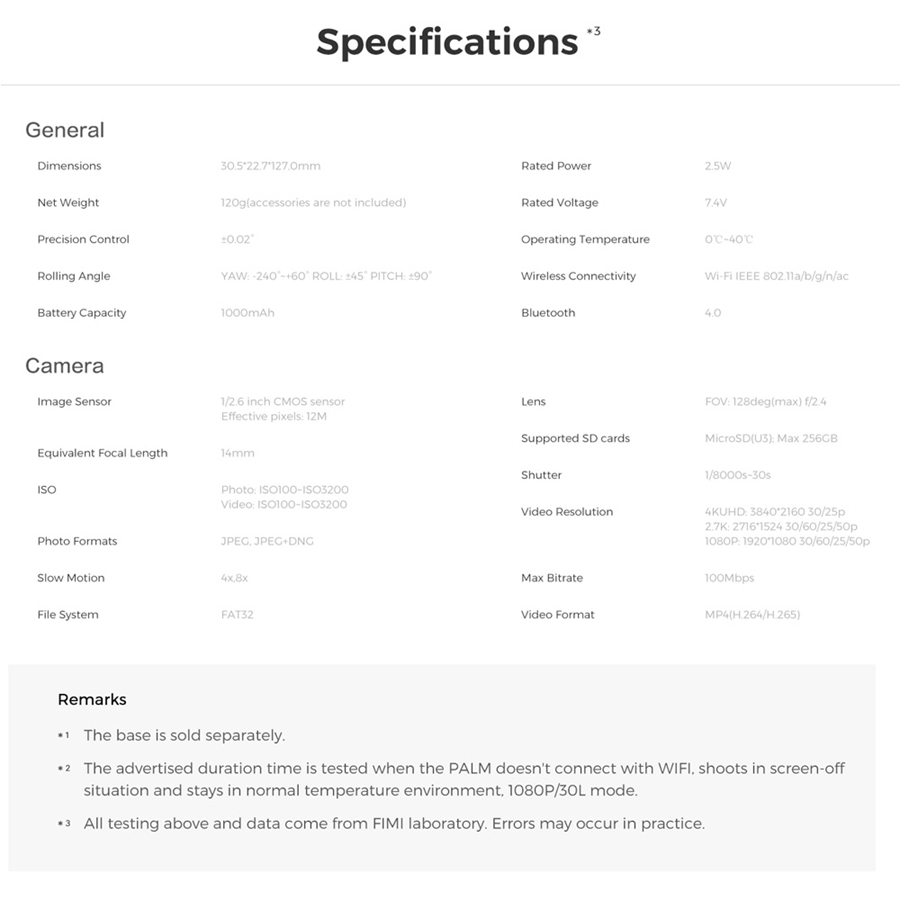This screenshot has height=900, width=900.
Task: Click the Specifications page heading
Action: coord(447,42)
